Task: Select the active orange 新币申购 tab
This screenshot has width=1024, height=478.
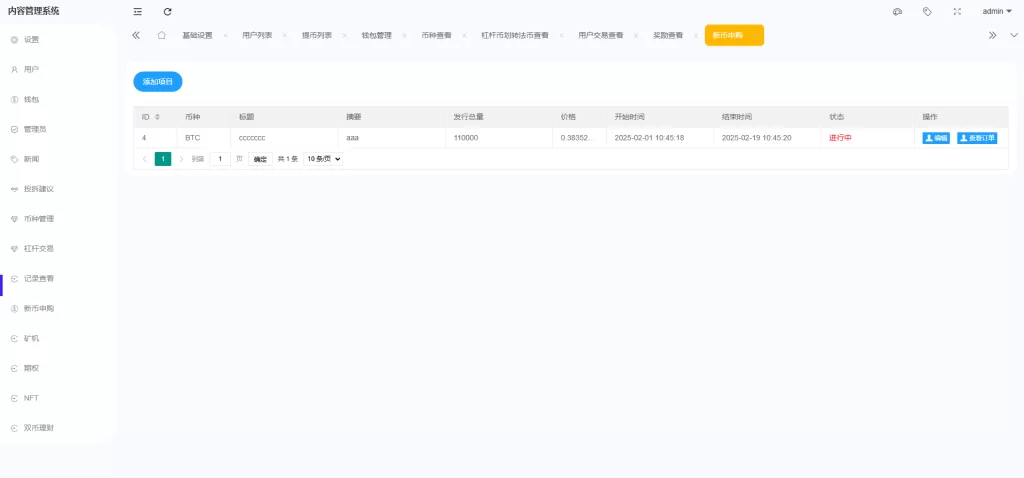Action: click(734, 35)
